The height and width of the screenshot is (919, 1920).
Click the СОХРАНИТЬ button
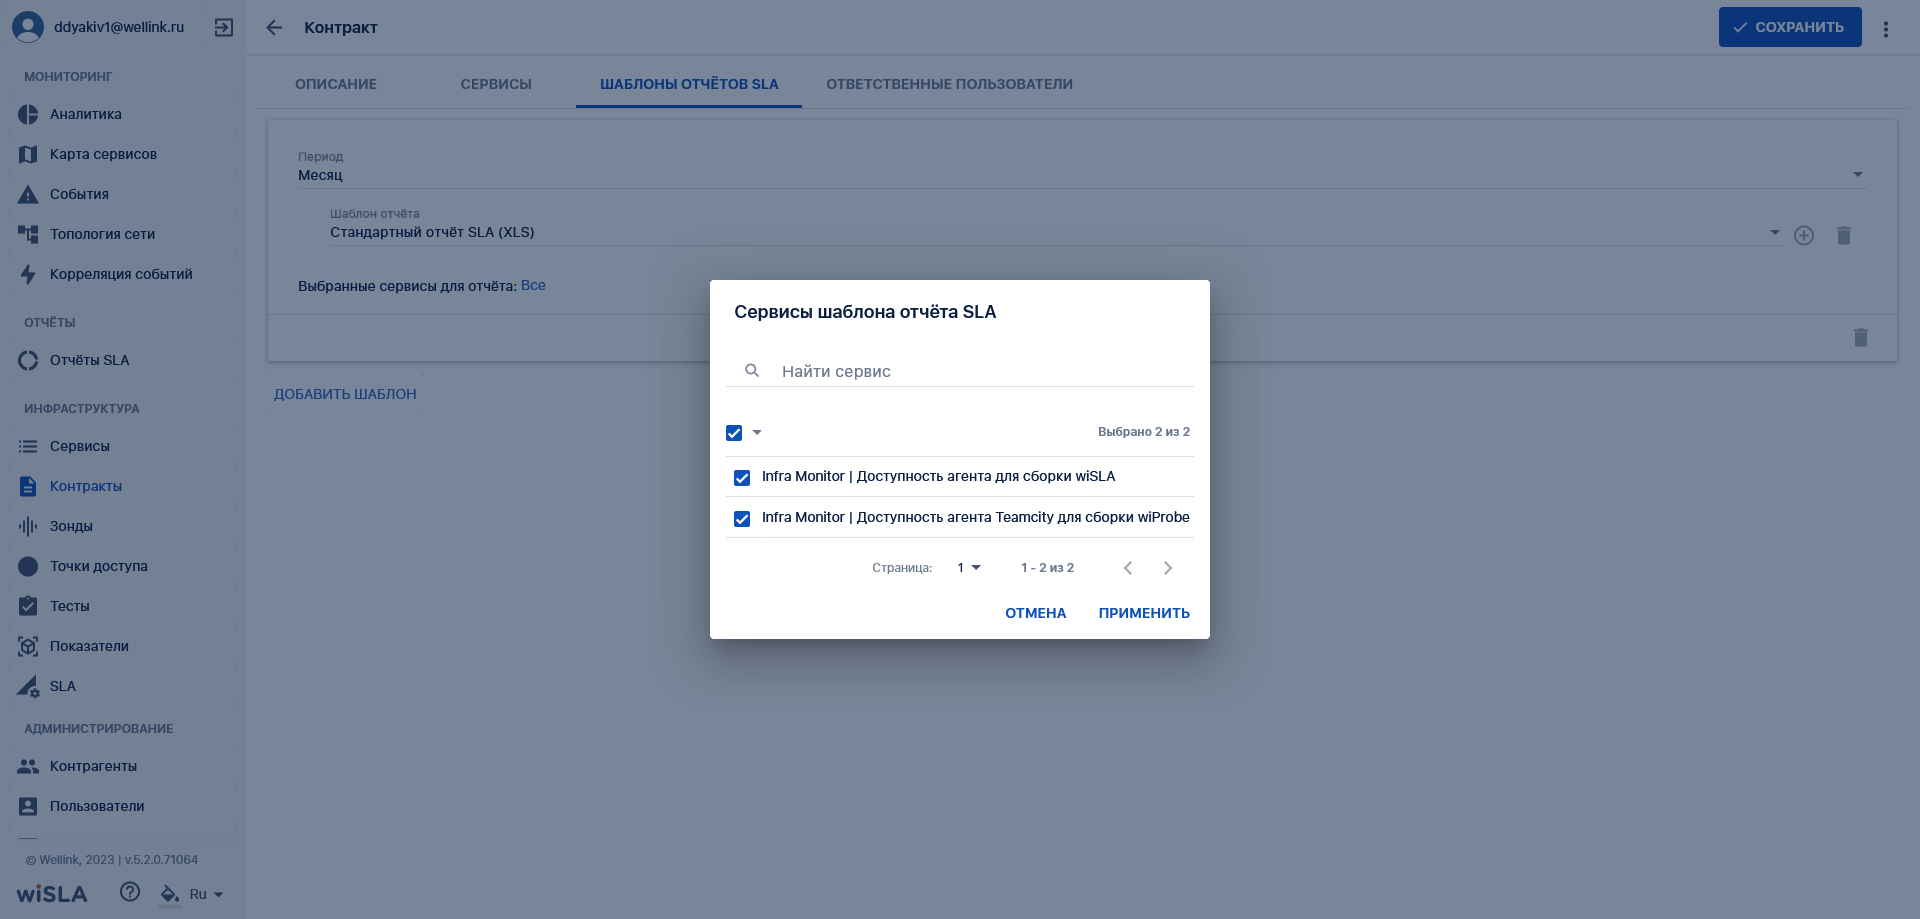[1790, 27]
